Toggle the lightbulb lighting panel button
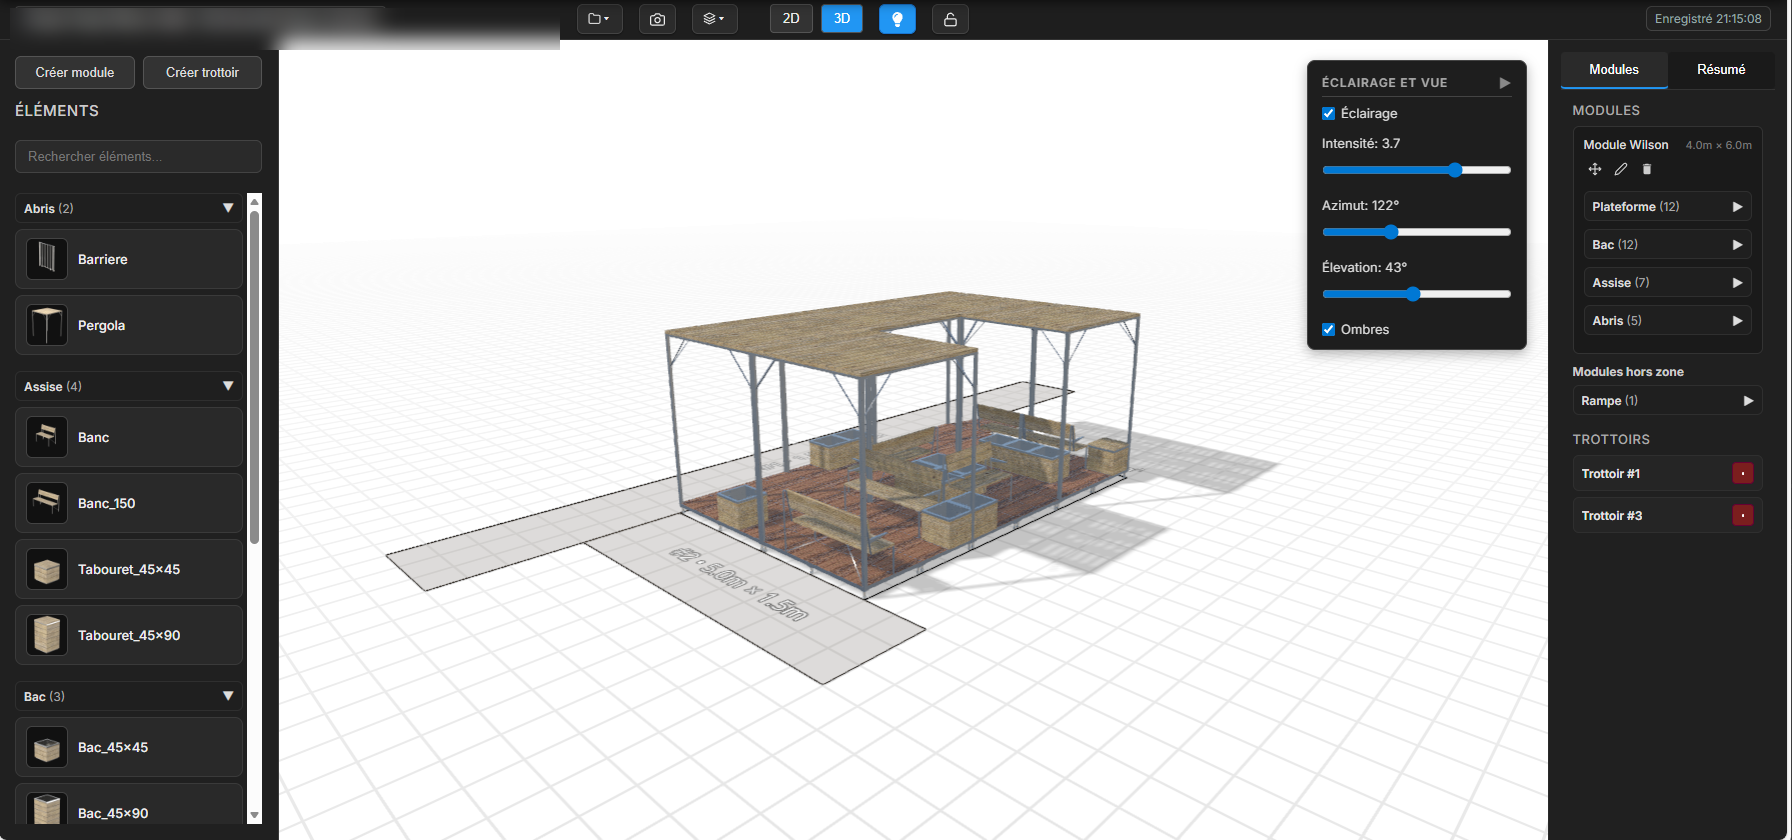 [897, 19]
